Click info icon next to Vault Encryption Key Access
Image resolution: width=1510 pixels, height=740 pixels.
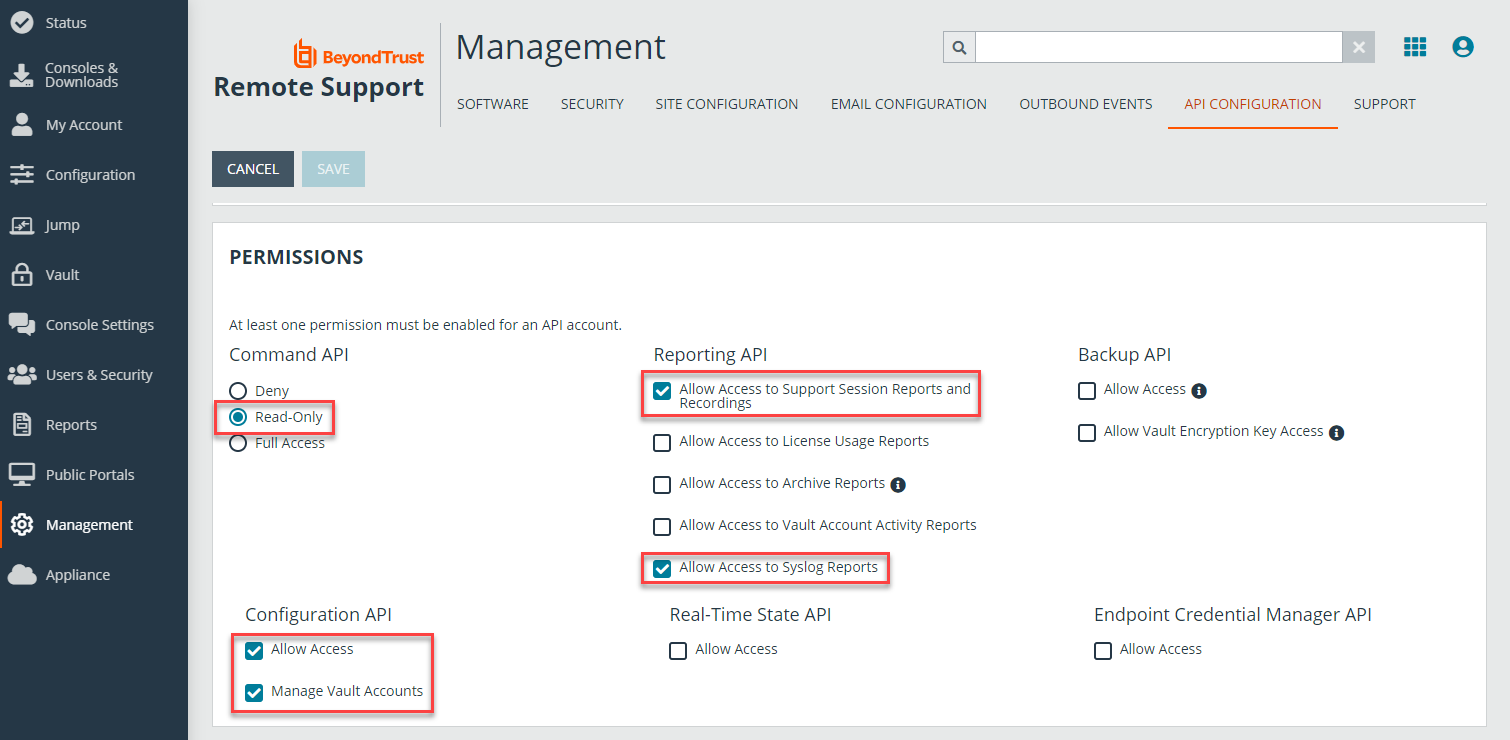pos(1337,433)
